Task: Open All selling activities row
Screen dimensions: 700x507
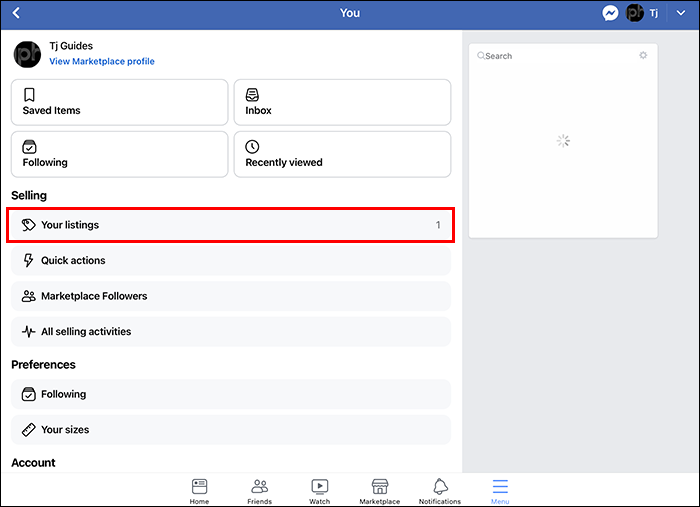Action: point(231,332)
